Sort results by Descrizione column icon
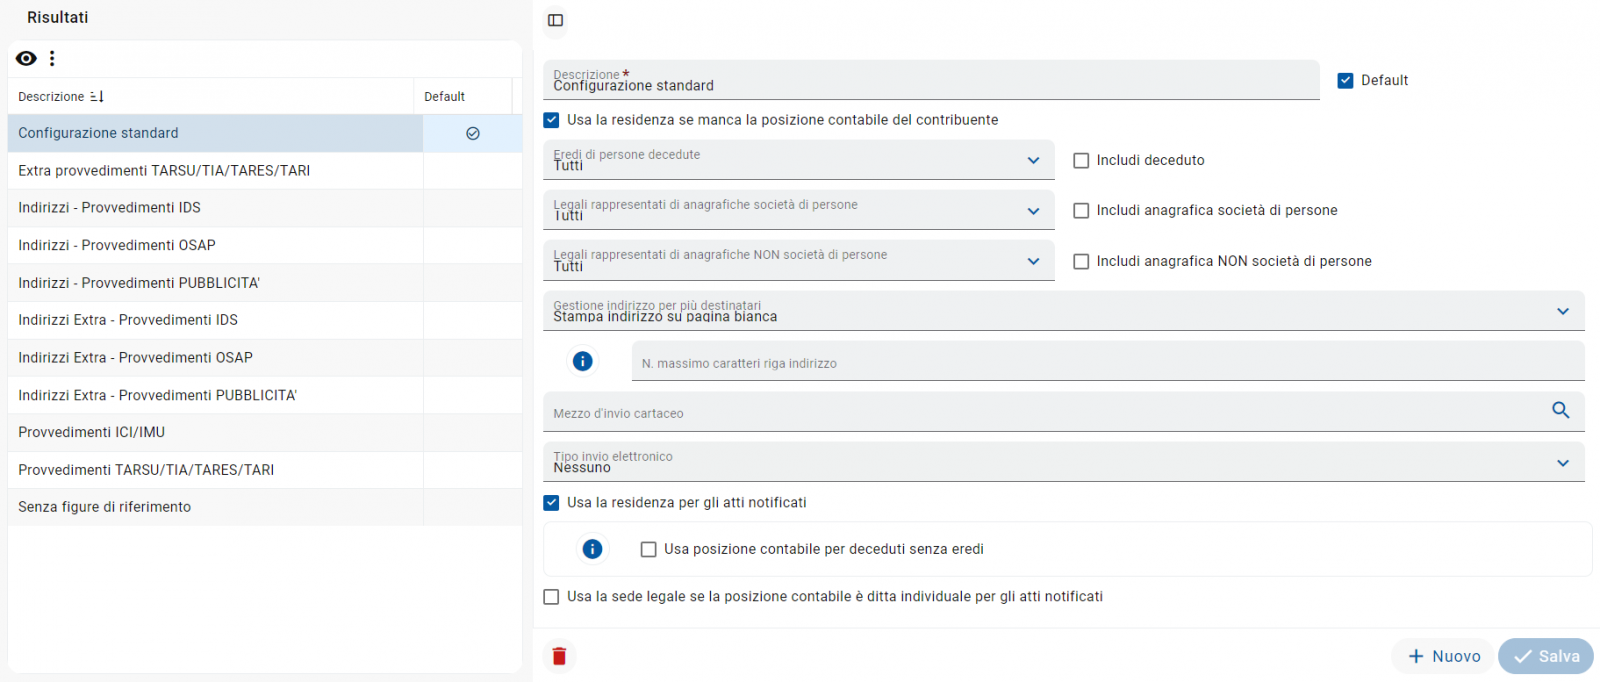Viewport: 1600px width, 682px height. 97,97
